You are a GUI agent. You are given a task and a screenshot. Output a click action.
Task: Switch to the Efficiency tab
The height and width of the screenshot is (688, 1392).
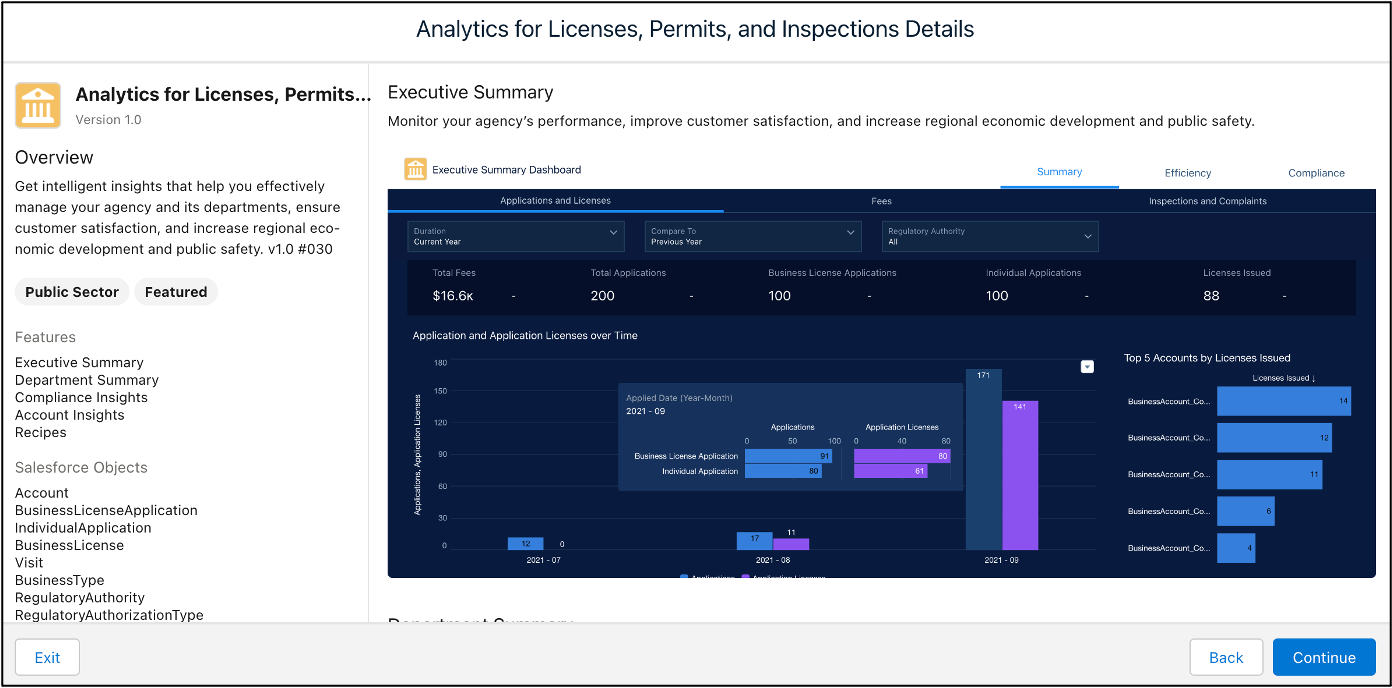(x=1187, y=172)
